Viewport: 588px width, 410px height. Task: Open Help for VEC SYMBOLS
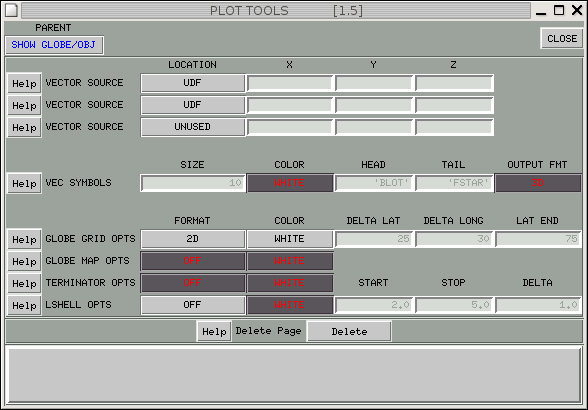point(24,183)
